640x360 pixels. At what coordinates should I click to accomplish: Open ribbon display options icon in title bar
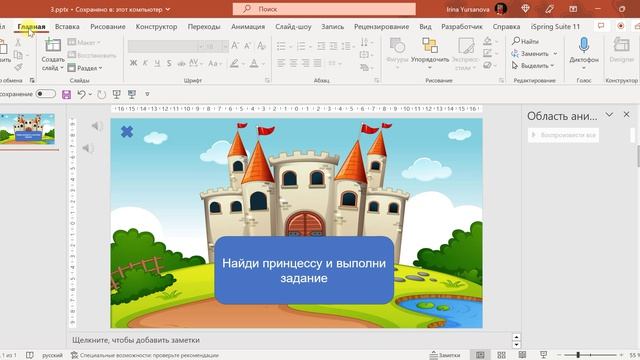pyautogui.click(x=573, y=9)
